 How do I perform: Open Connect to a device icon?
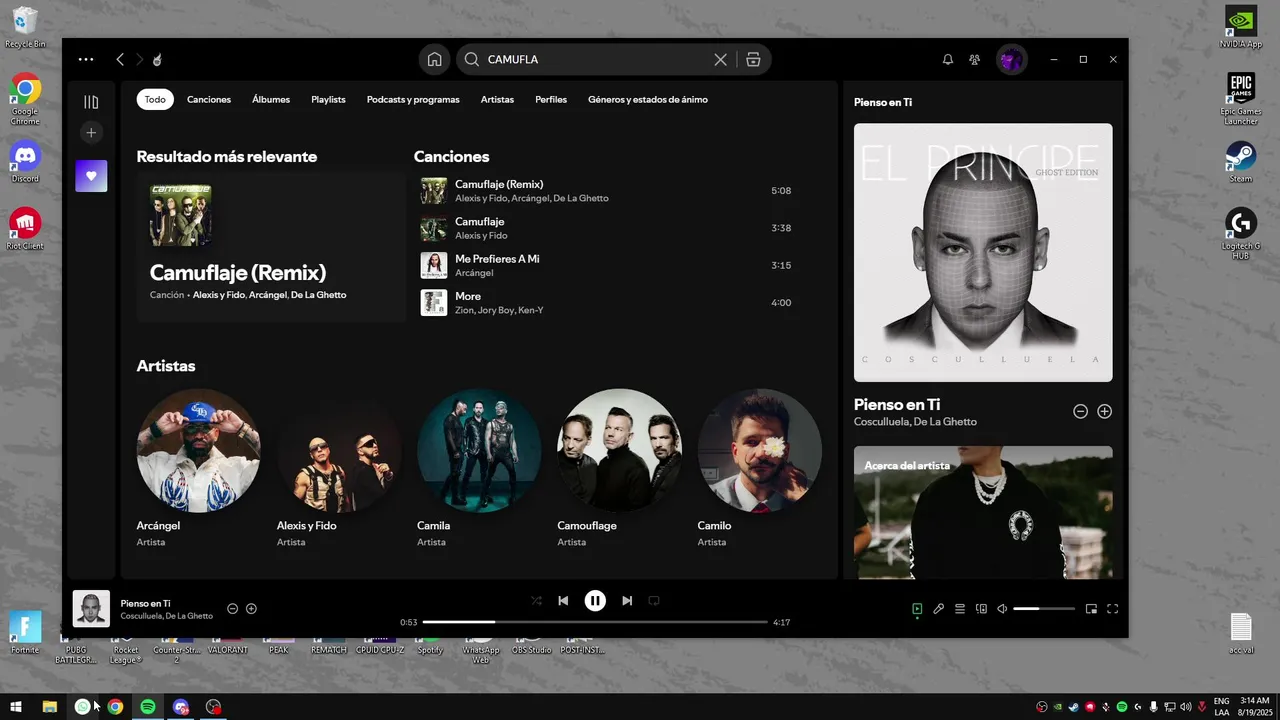click(981, 608)
